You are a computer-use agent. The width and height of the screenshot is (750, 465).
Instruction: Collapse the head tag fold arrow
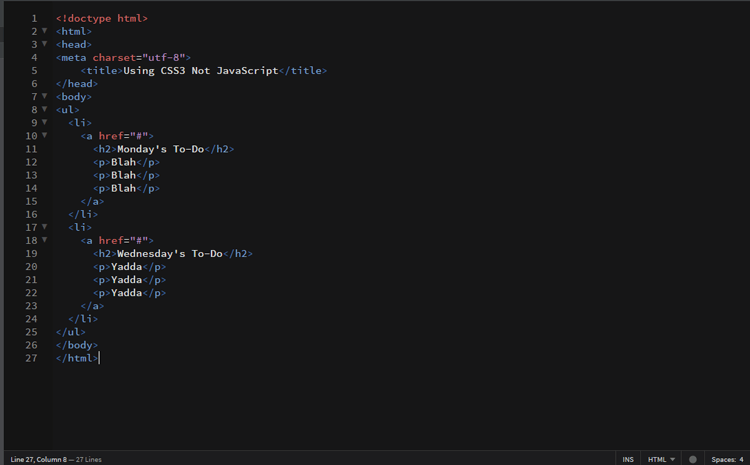coord(44,44)
